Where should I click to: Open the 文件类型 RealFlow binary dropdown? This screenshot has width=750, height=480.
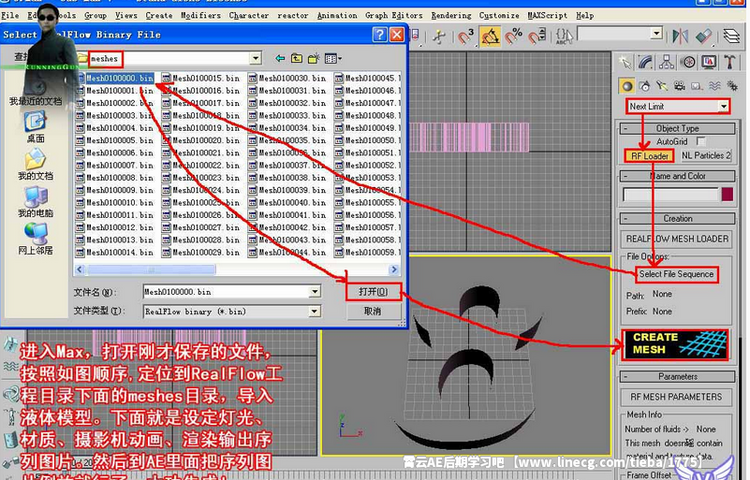(314, 311)
